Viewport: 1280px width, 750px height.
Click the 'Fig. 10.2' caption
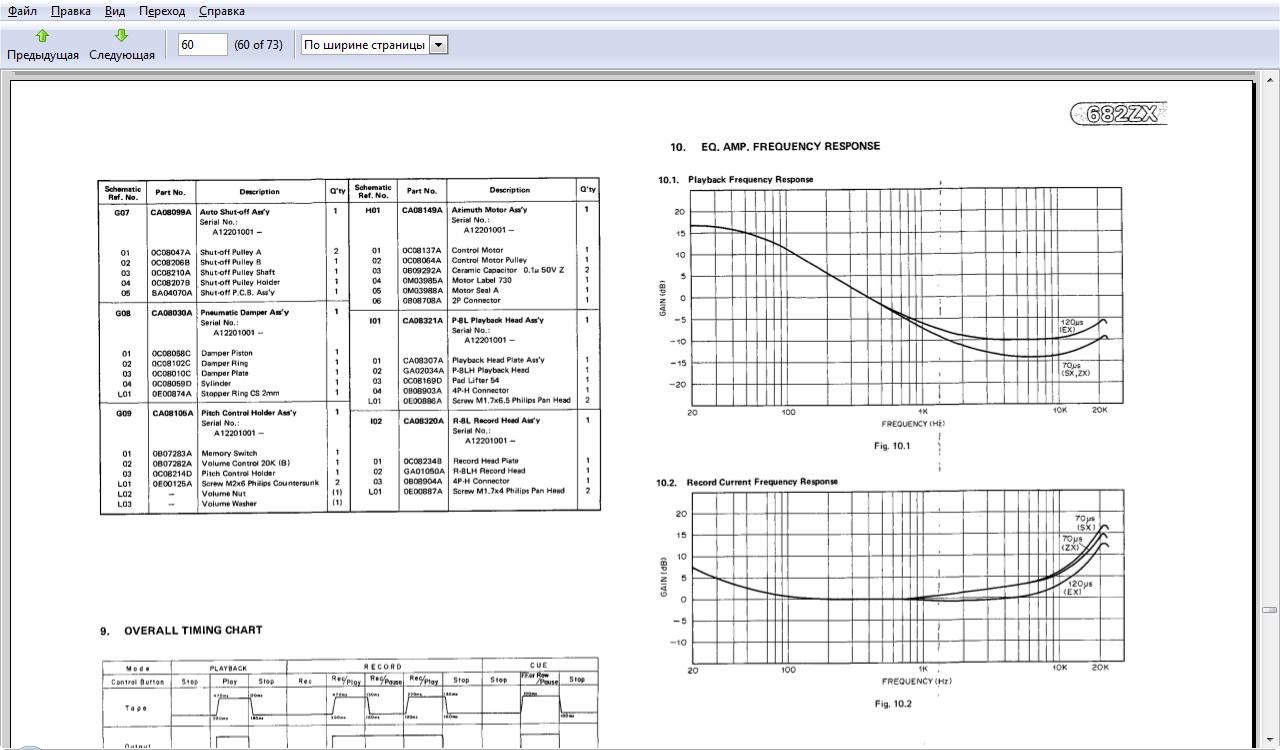(895, 704)
